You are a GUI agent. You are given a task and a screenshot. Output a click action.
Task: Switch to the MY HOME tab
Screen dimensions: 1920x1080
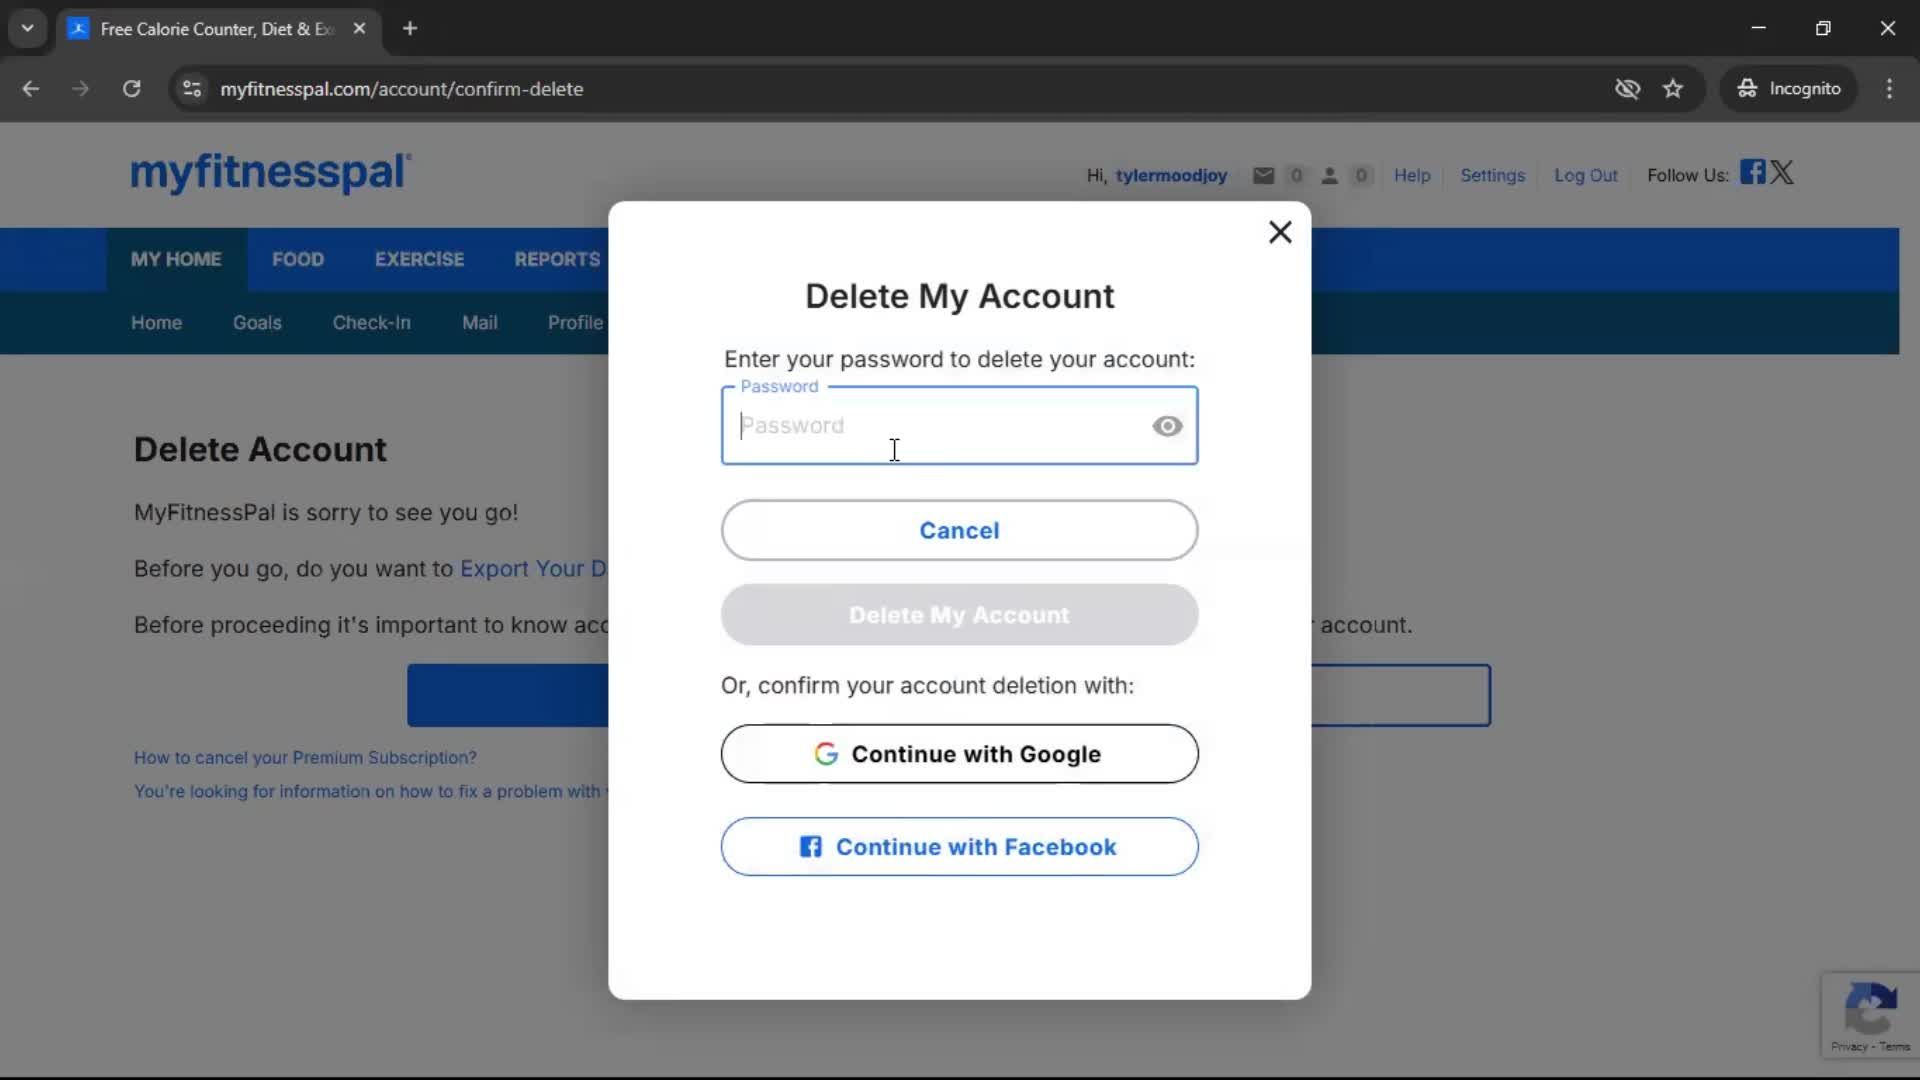pyautogui.click(x=176, y=259)
